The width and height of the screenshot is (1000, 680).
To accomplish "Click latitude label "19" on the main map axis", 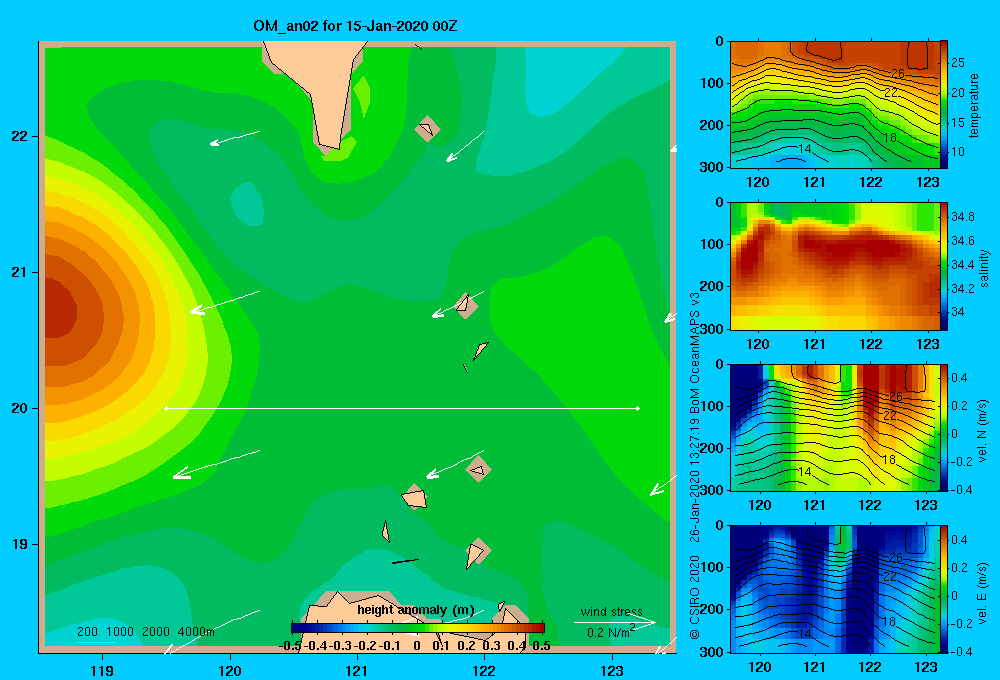I will pos(20,544).
